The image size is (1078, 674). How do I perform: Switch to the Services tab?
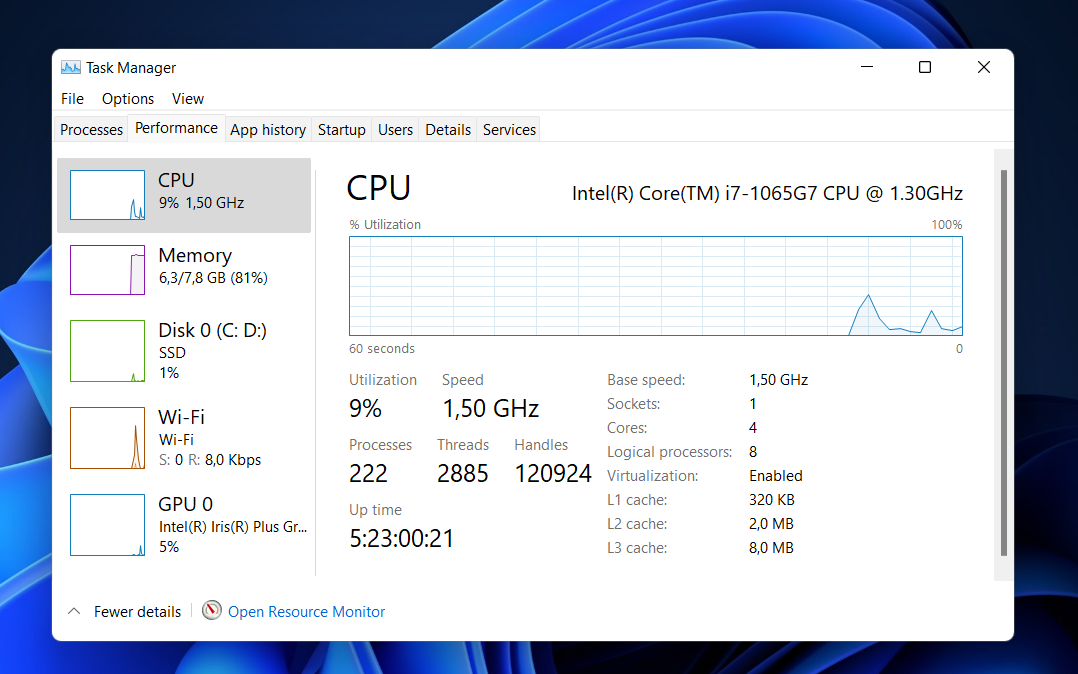(x=508, y=129)
